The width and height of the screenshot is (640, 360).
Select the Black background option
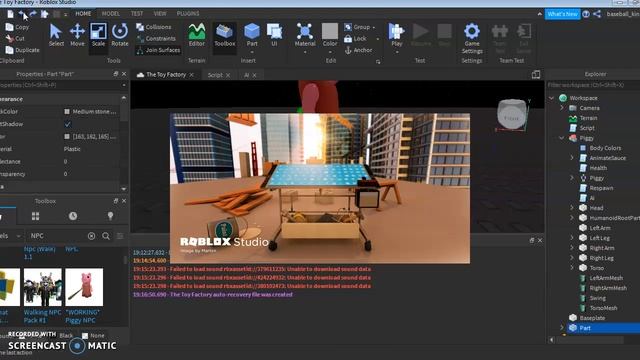click(x=66, y=336)
